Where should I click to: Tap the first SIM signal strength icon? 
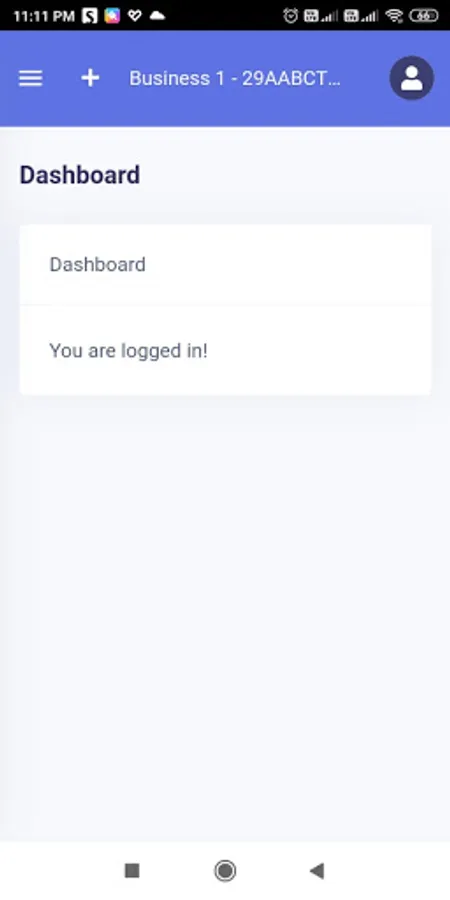pos(320,15)
